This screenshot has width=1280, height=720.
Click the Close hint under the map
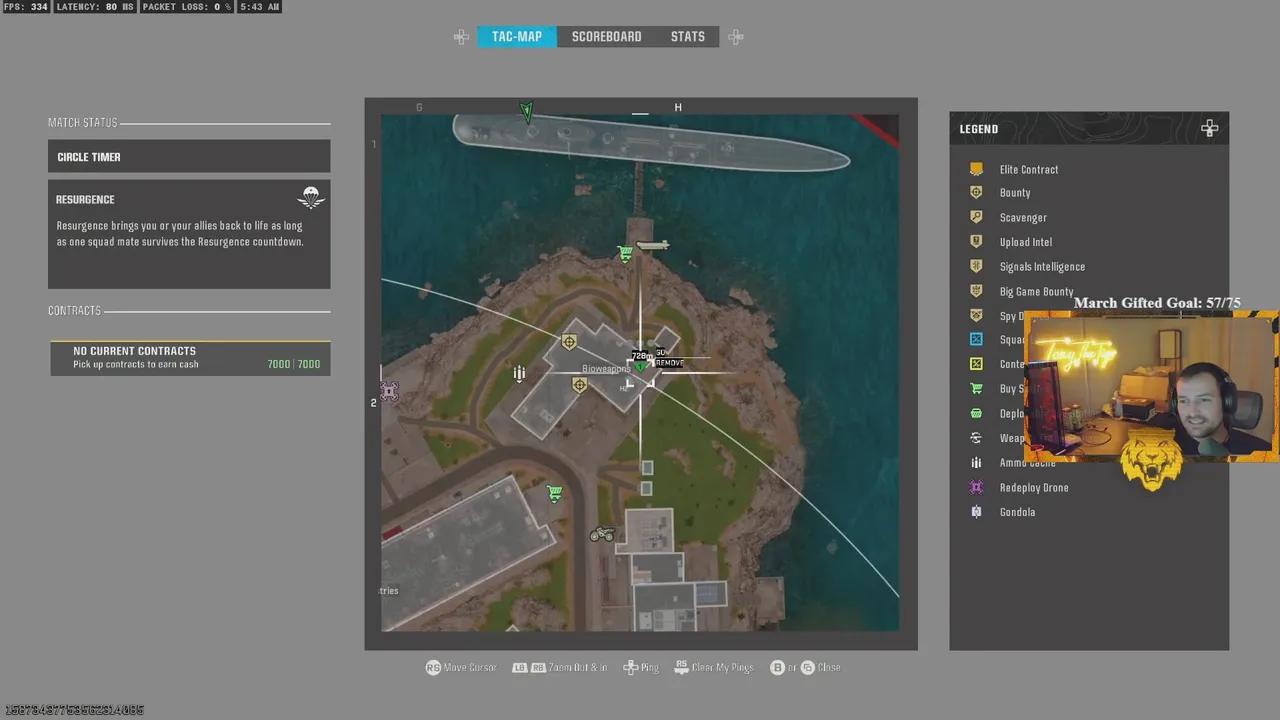coord(806,667)
